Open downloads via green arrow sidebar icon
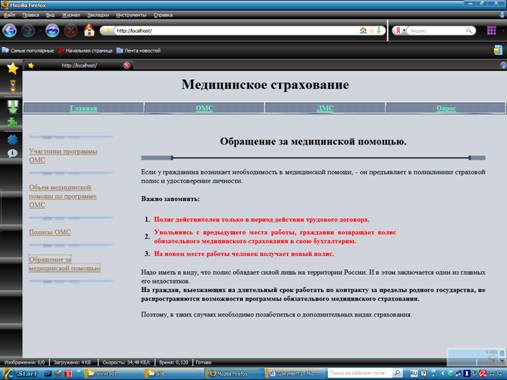This screenshot has height=380, width=507. 13,107
